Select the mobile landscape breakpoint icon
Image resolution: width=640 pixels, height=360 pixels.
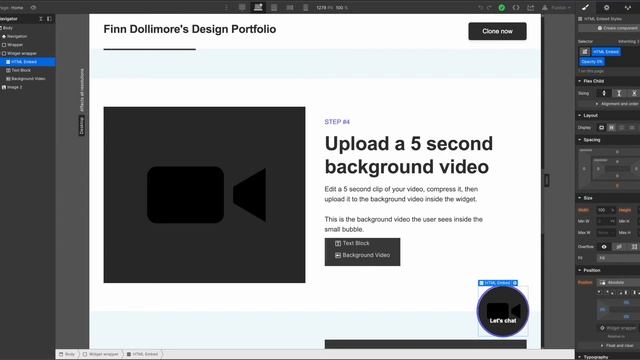tap(290, 7)
